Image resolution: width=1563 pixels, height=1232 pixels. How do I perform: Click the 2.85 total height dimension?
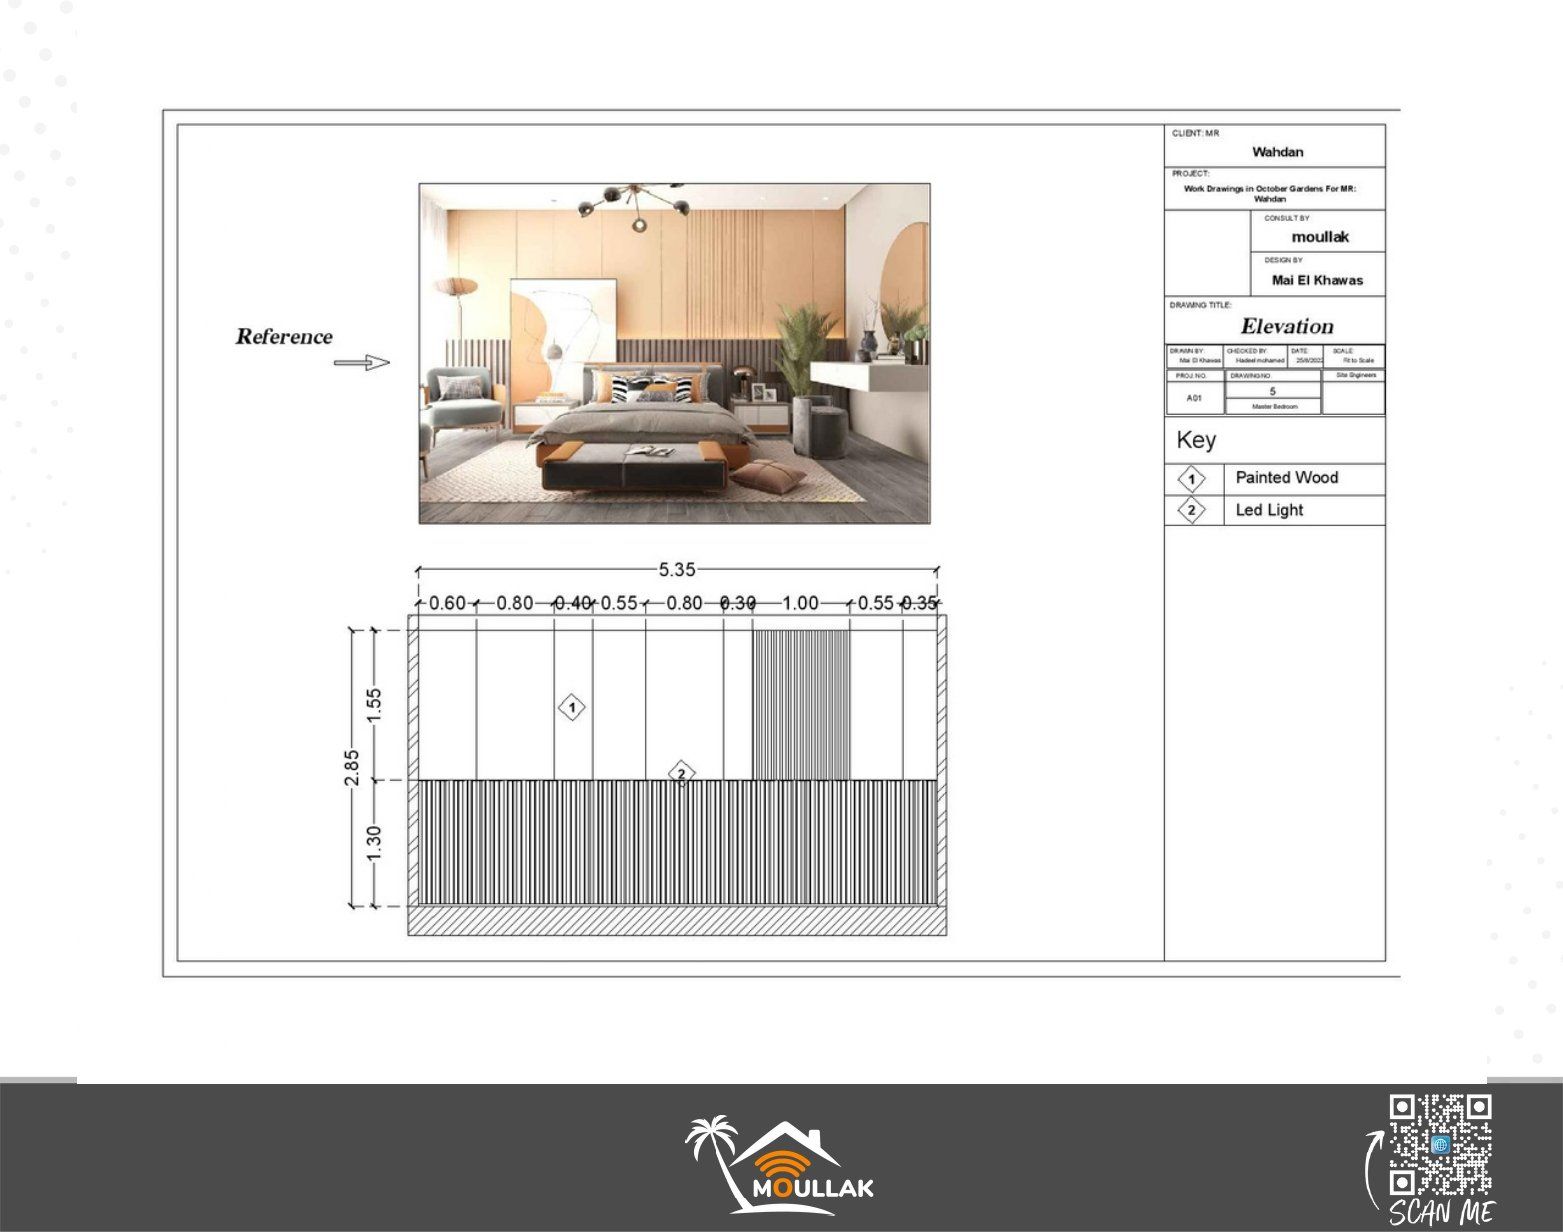click(x=352, y=768)
